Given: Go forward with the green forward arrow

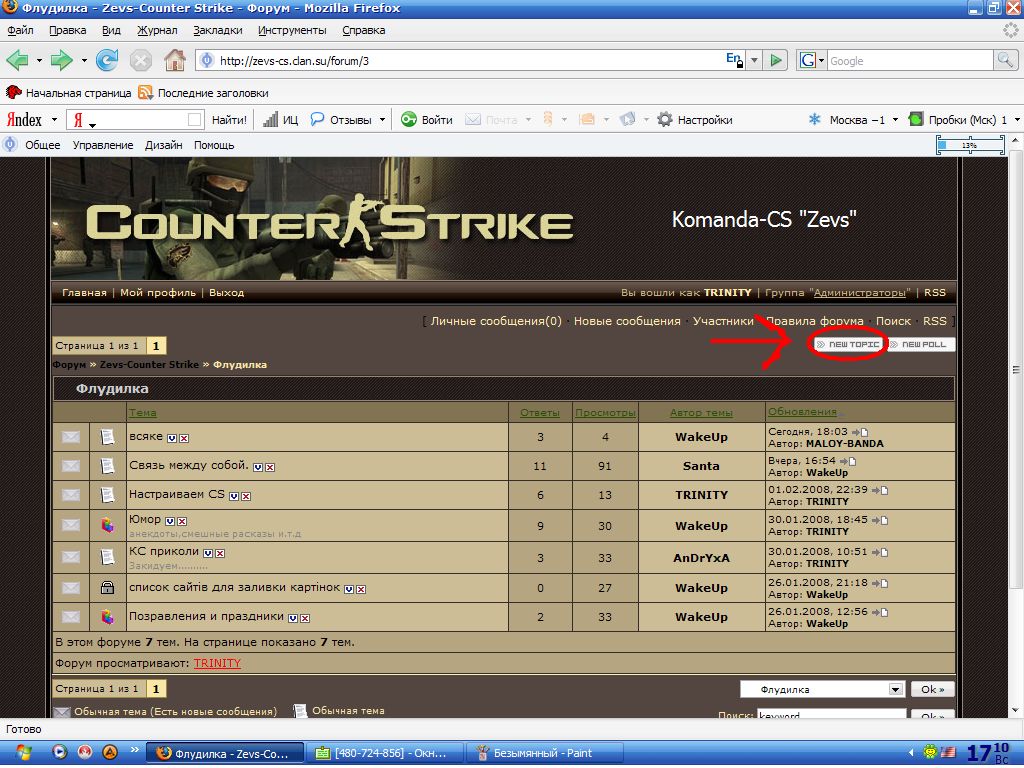Looking at the screenshot, I should [x=61, y=61].
